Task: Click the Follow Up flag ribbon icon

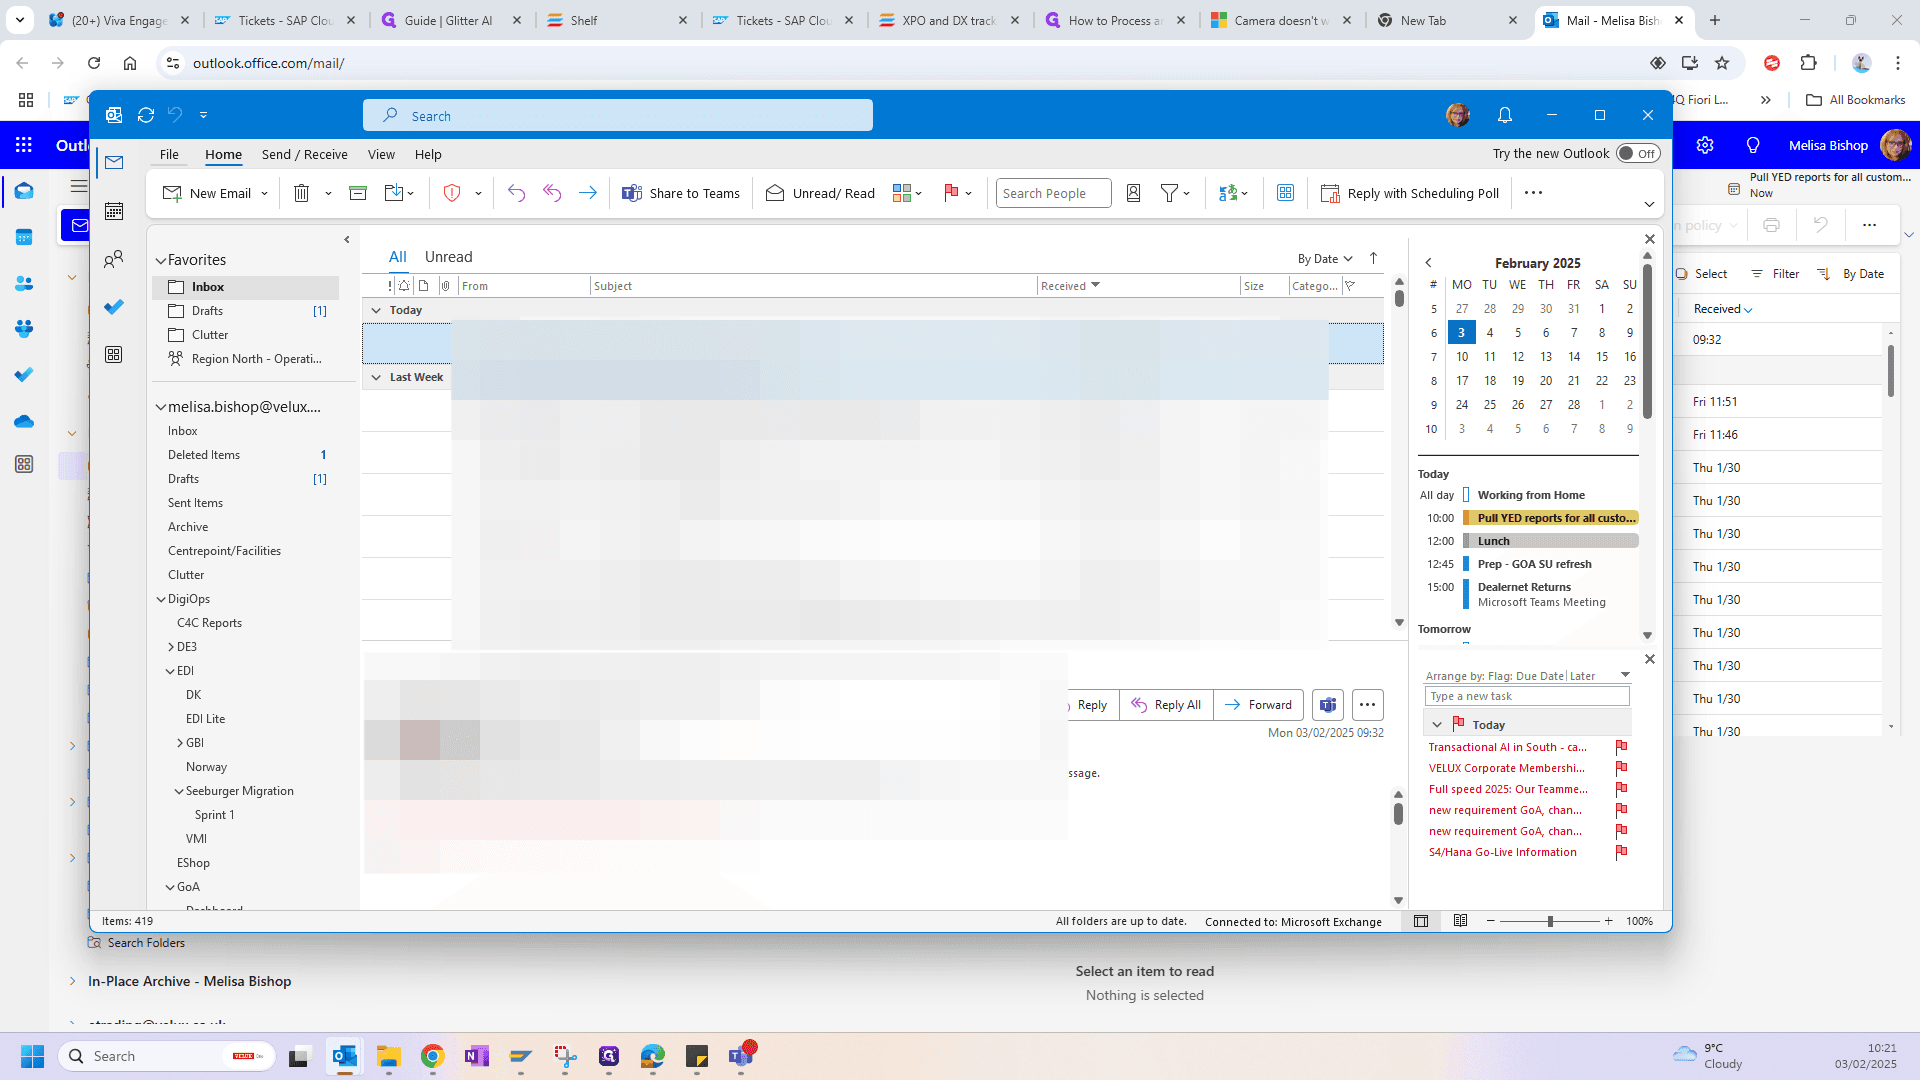Action: (x=951, y=193)
